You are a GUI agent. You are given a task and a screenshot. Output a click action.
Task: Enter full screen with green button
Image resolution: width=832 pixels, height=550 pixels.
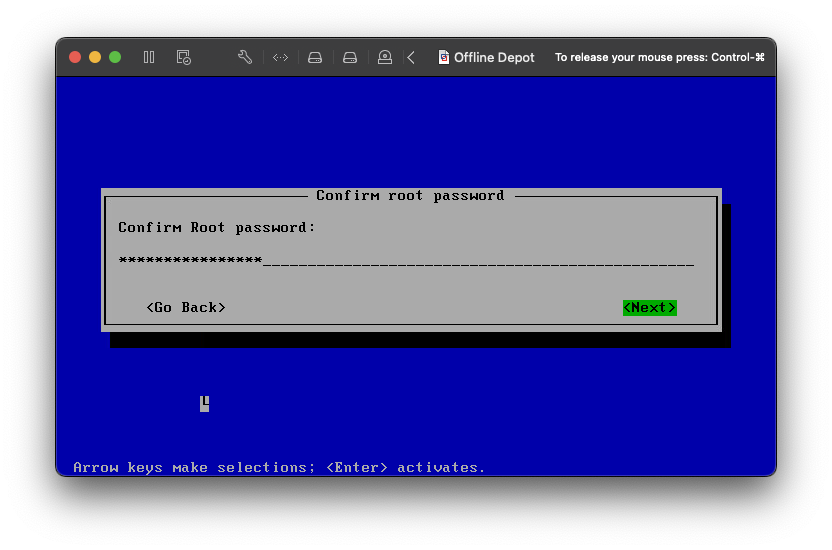coord(115,57)
